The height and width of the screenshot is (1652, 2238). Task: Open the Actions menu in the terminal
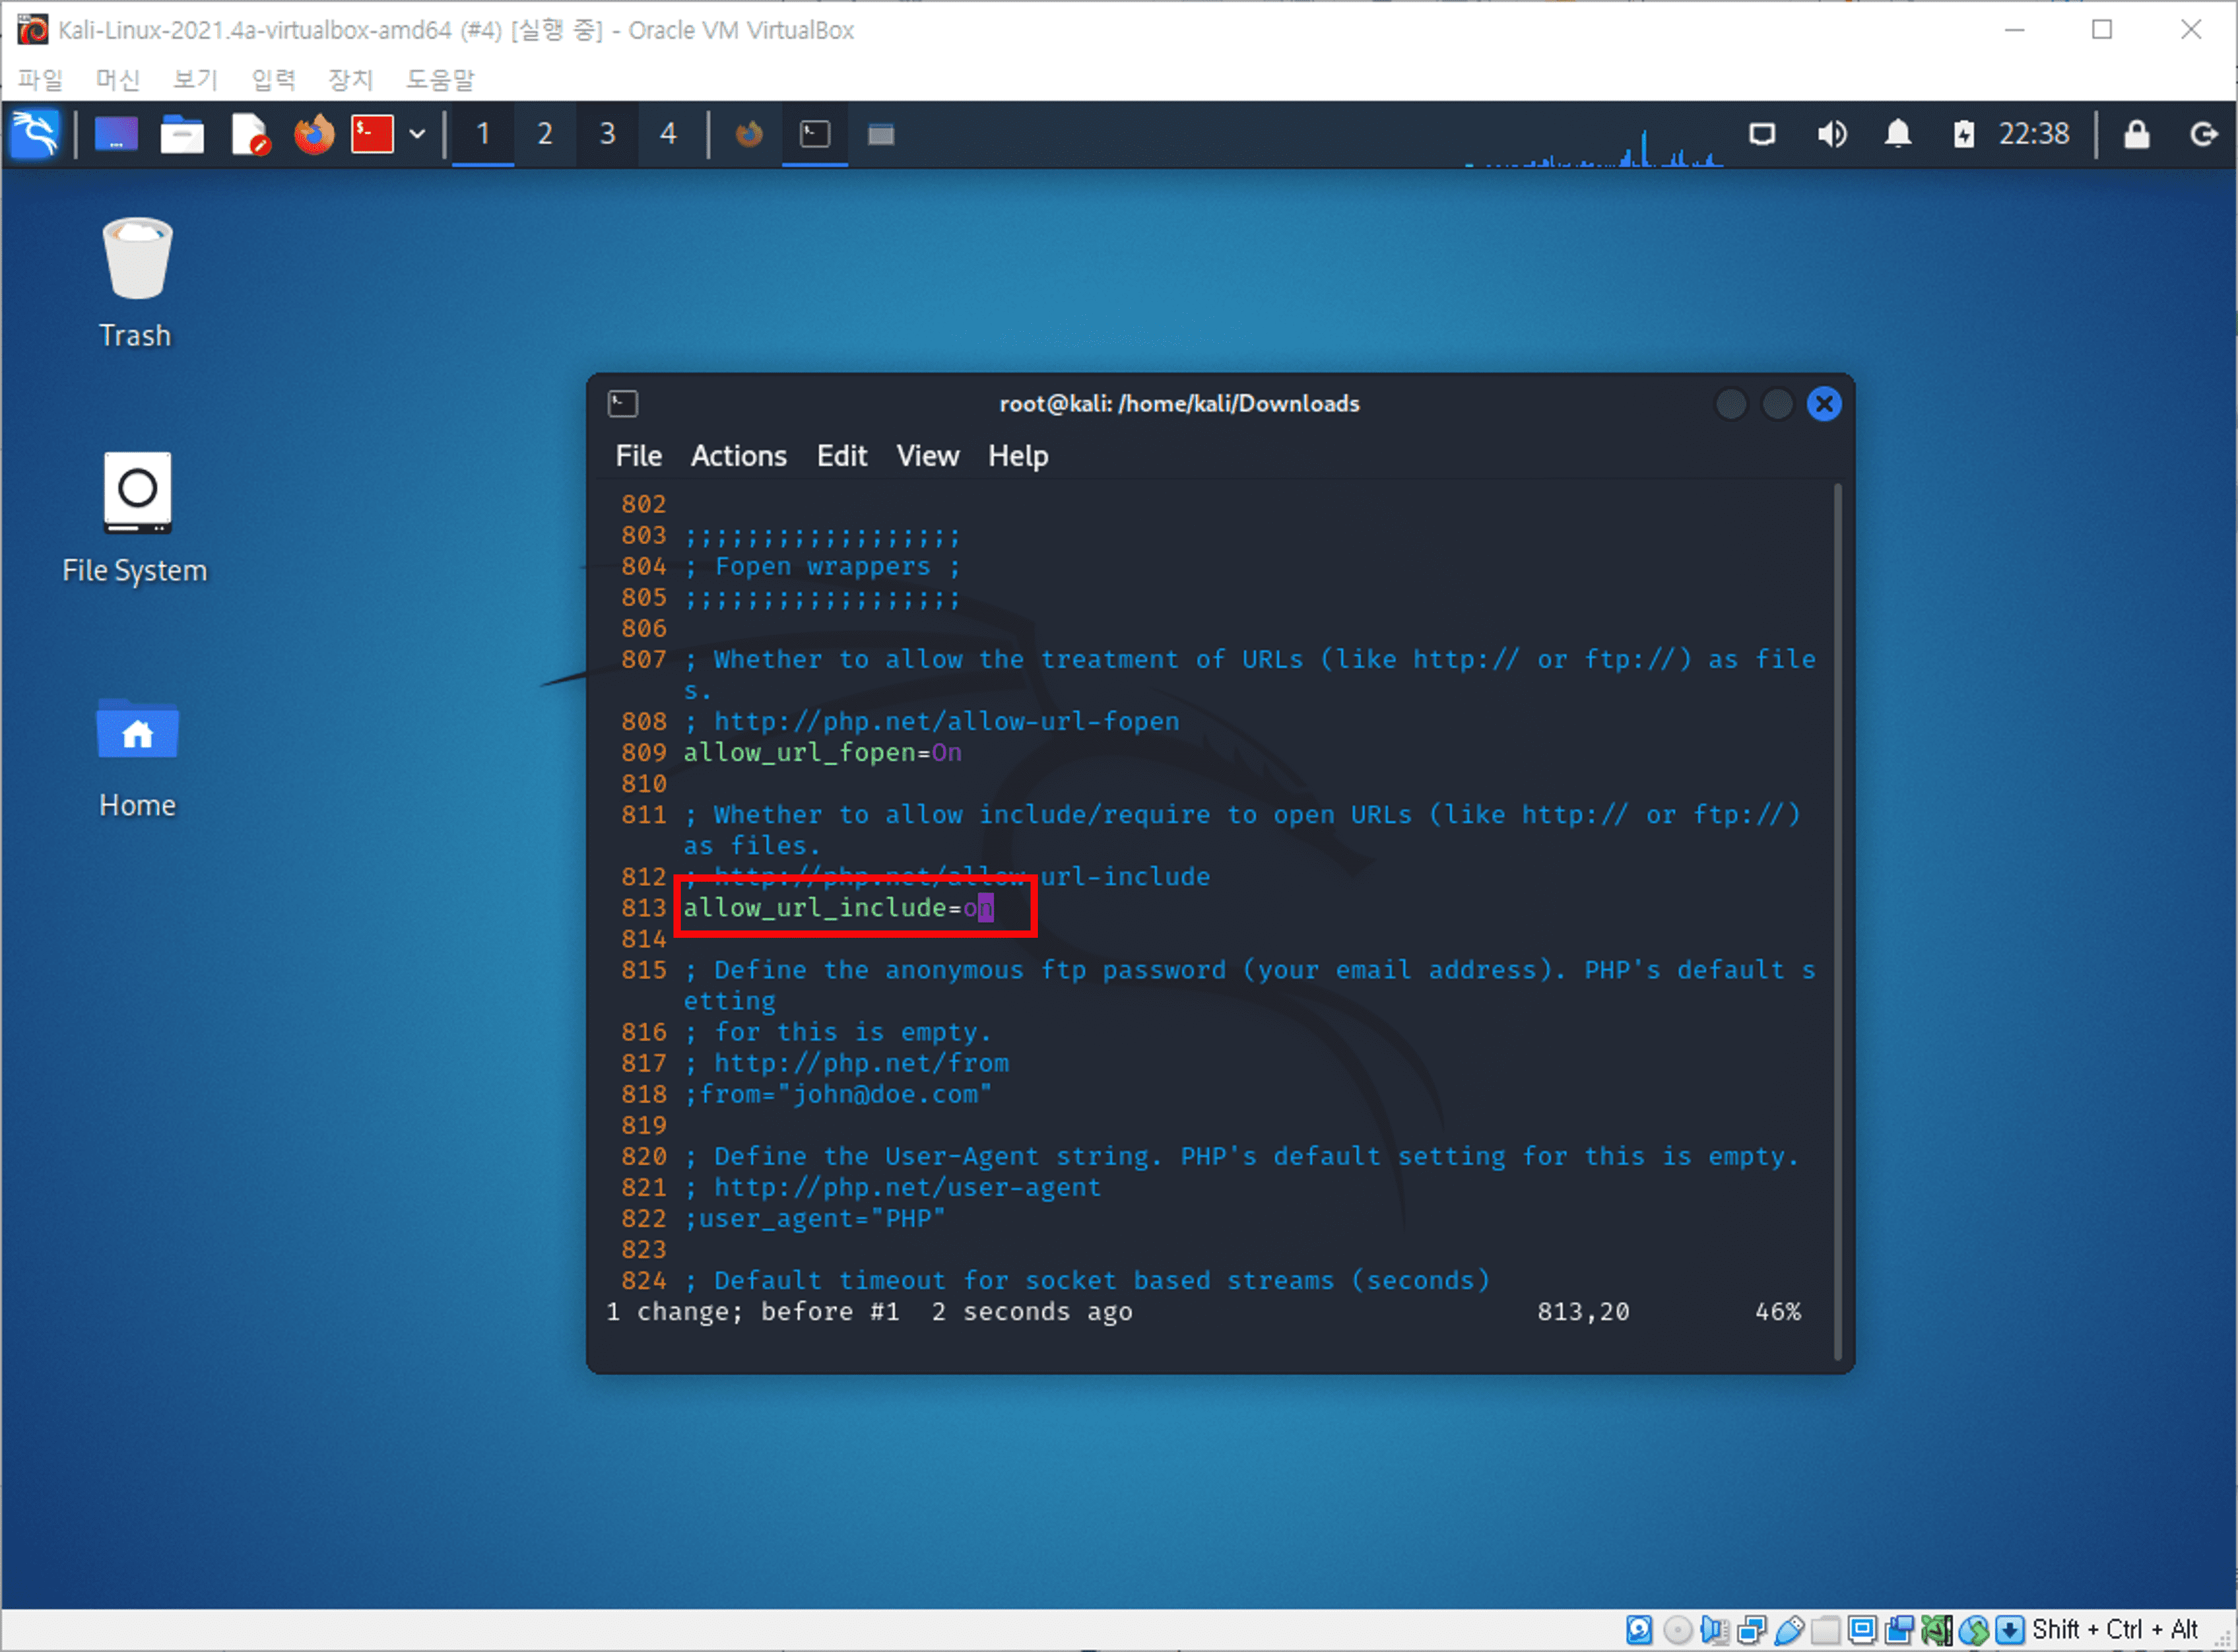tap(738, 456)
